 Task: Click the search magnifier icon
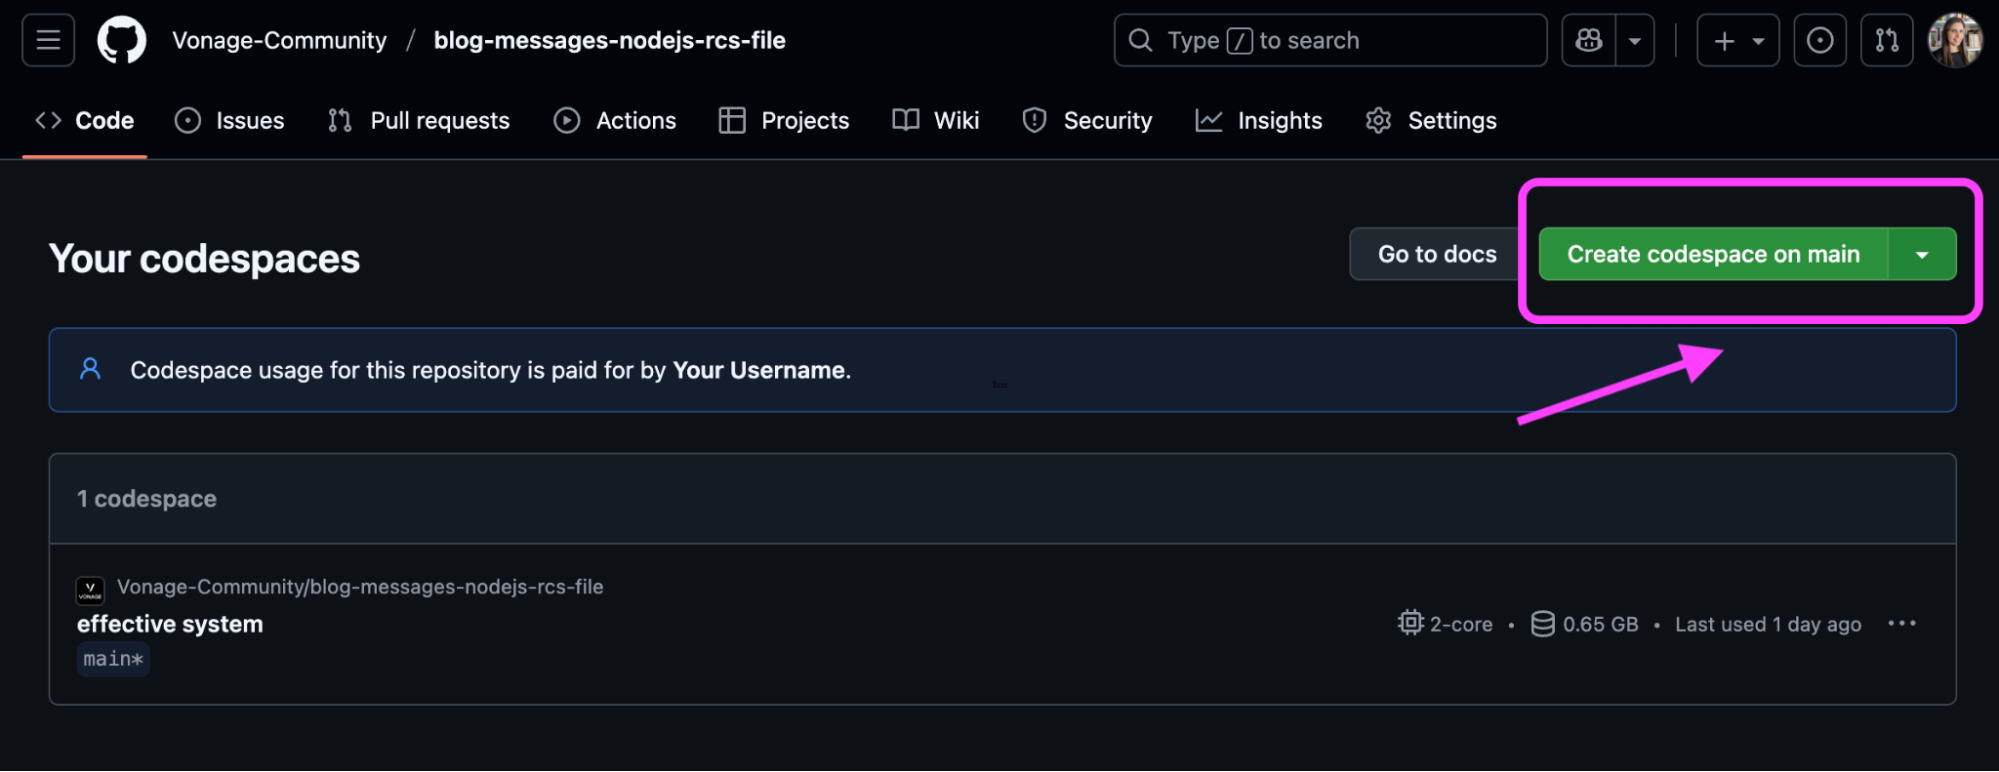[x=1140, y=40]
